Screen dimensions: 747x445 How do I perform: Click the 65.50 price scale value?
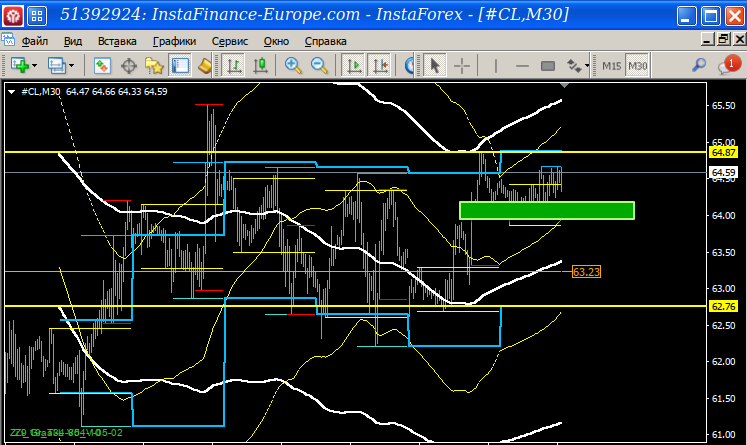pos(723,106)
